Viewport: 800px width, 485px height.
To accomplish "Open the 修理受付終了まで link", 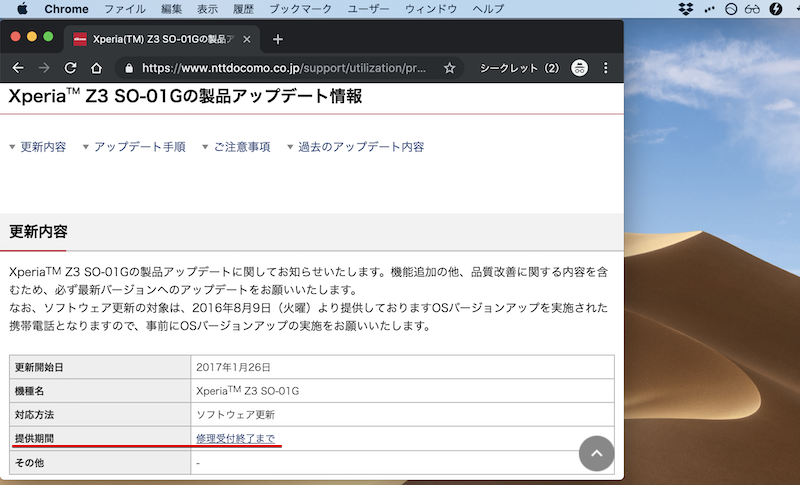I will coord(236,440).
